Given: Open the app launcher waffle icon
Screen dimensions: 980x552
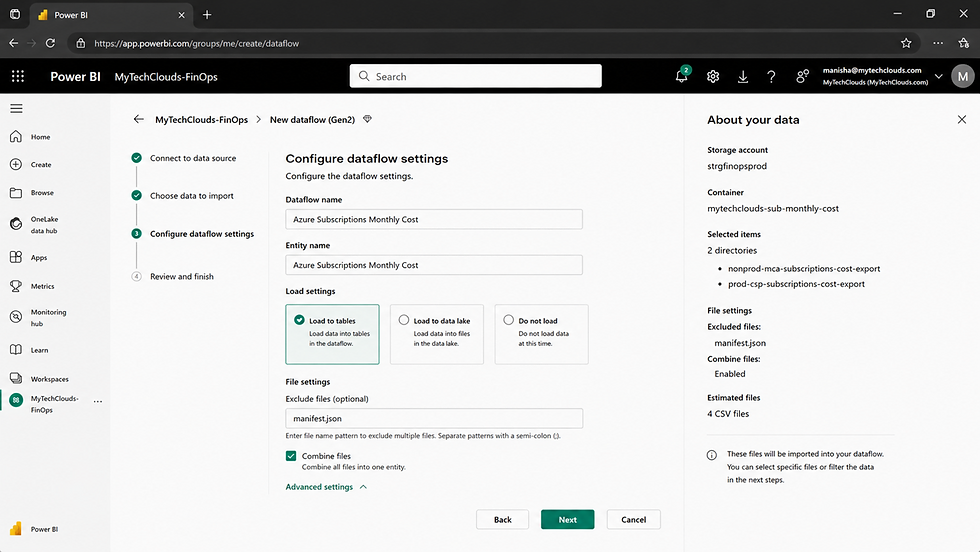Looking at the screenshot, I should (x=18, y=76).
